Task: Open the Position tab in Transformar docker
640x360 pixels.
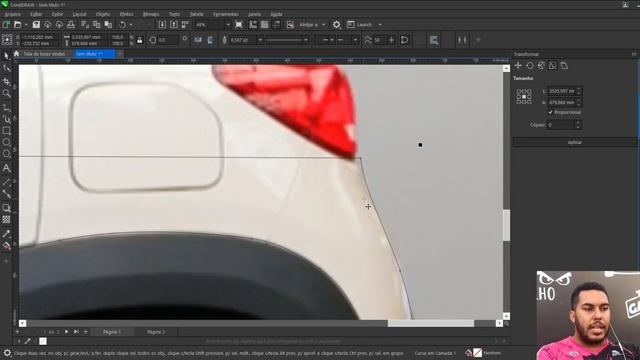Action: click(x=518, y=66)
